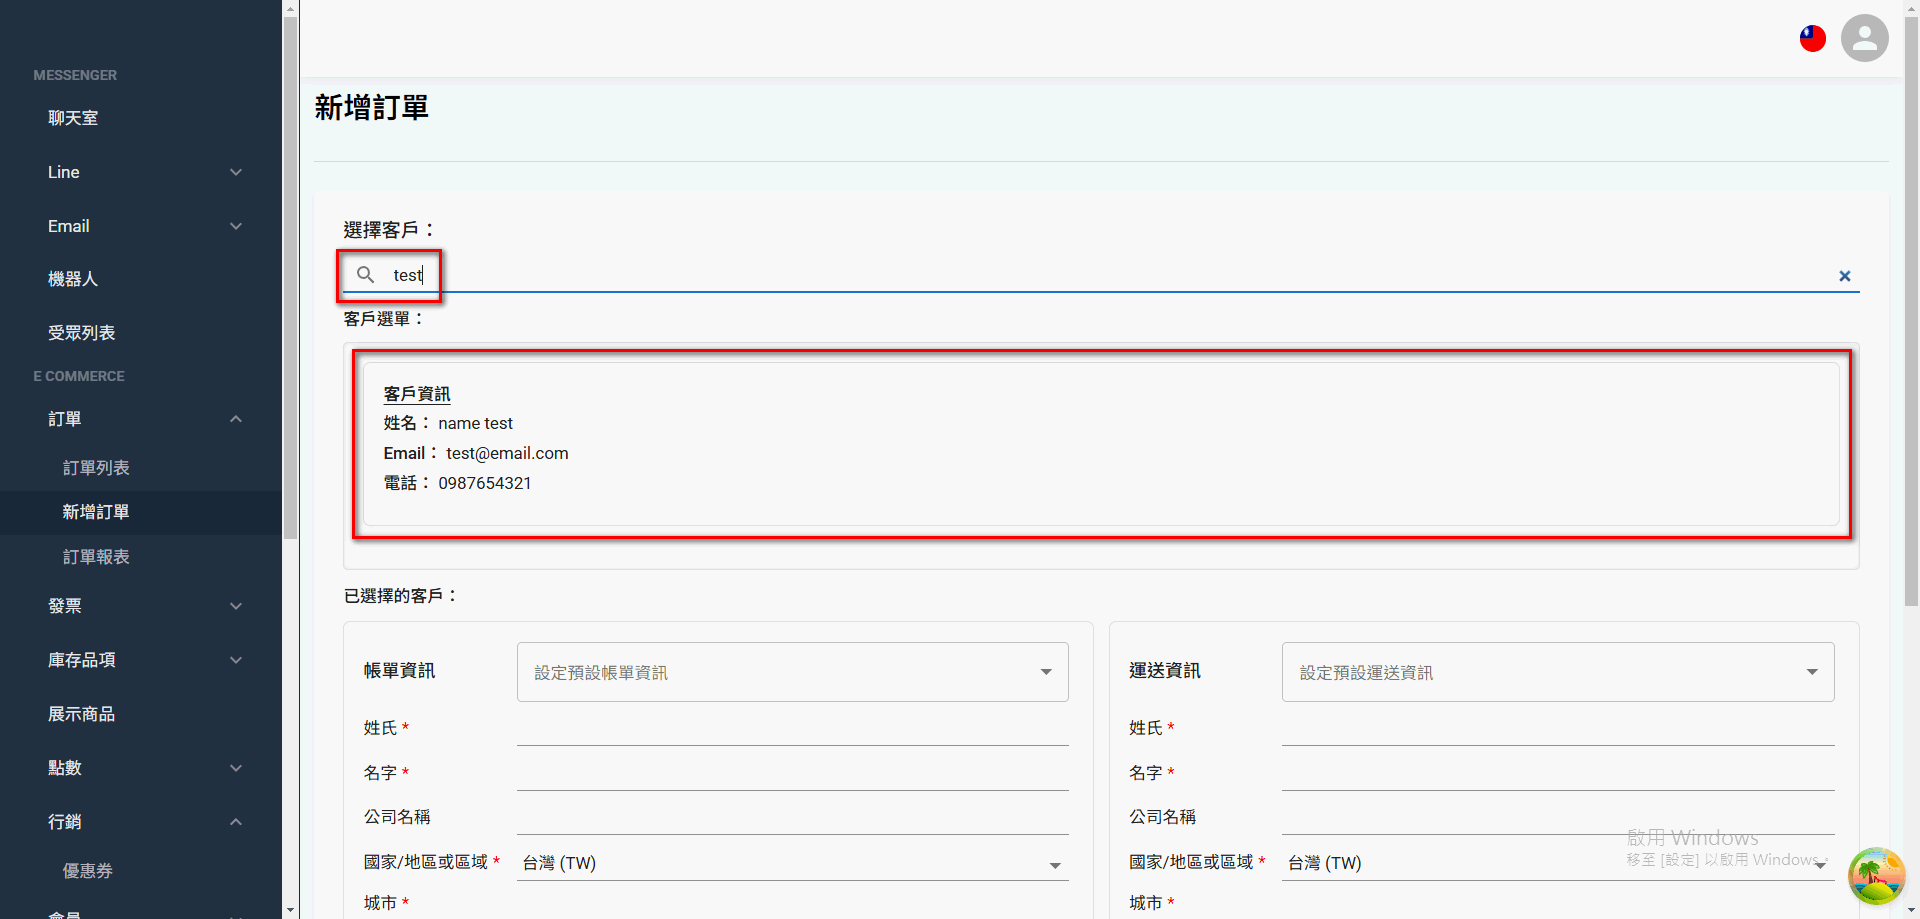
Task: Open the 聊天室 chat page
Action: pos(73,117)
